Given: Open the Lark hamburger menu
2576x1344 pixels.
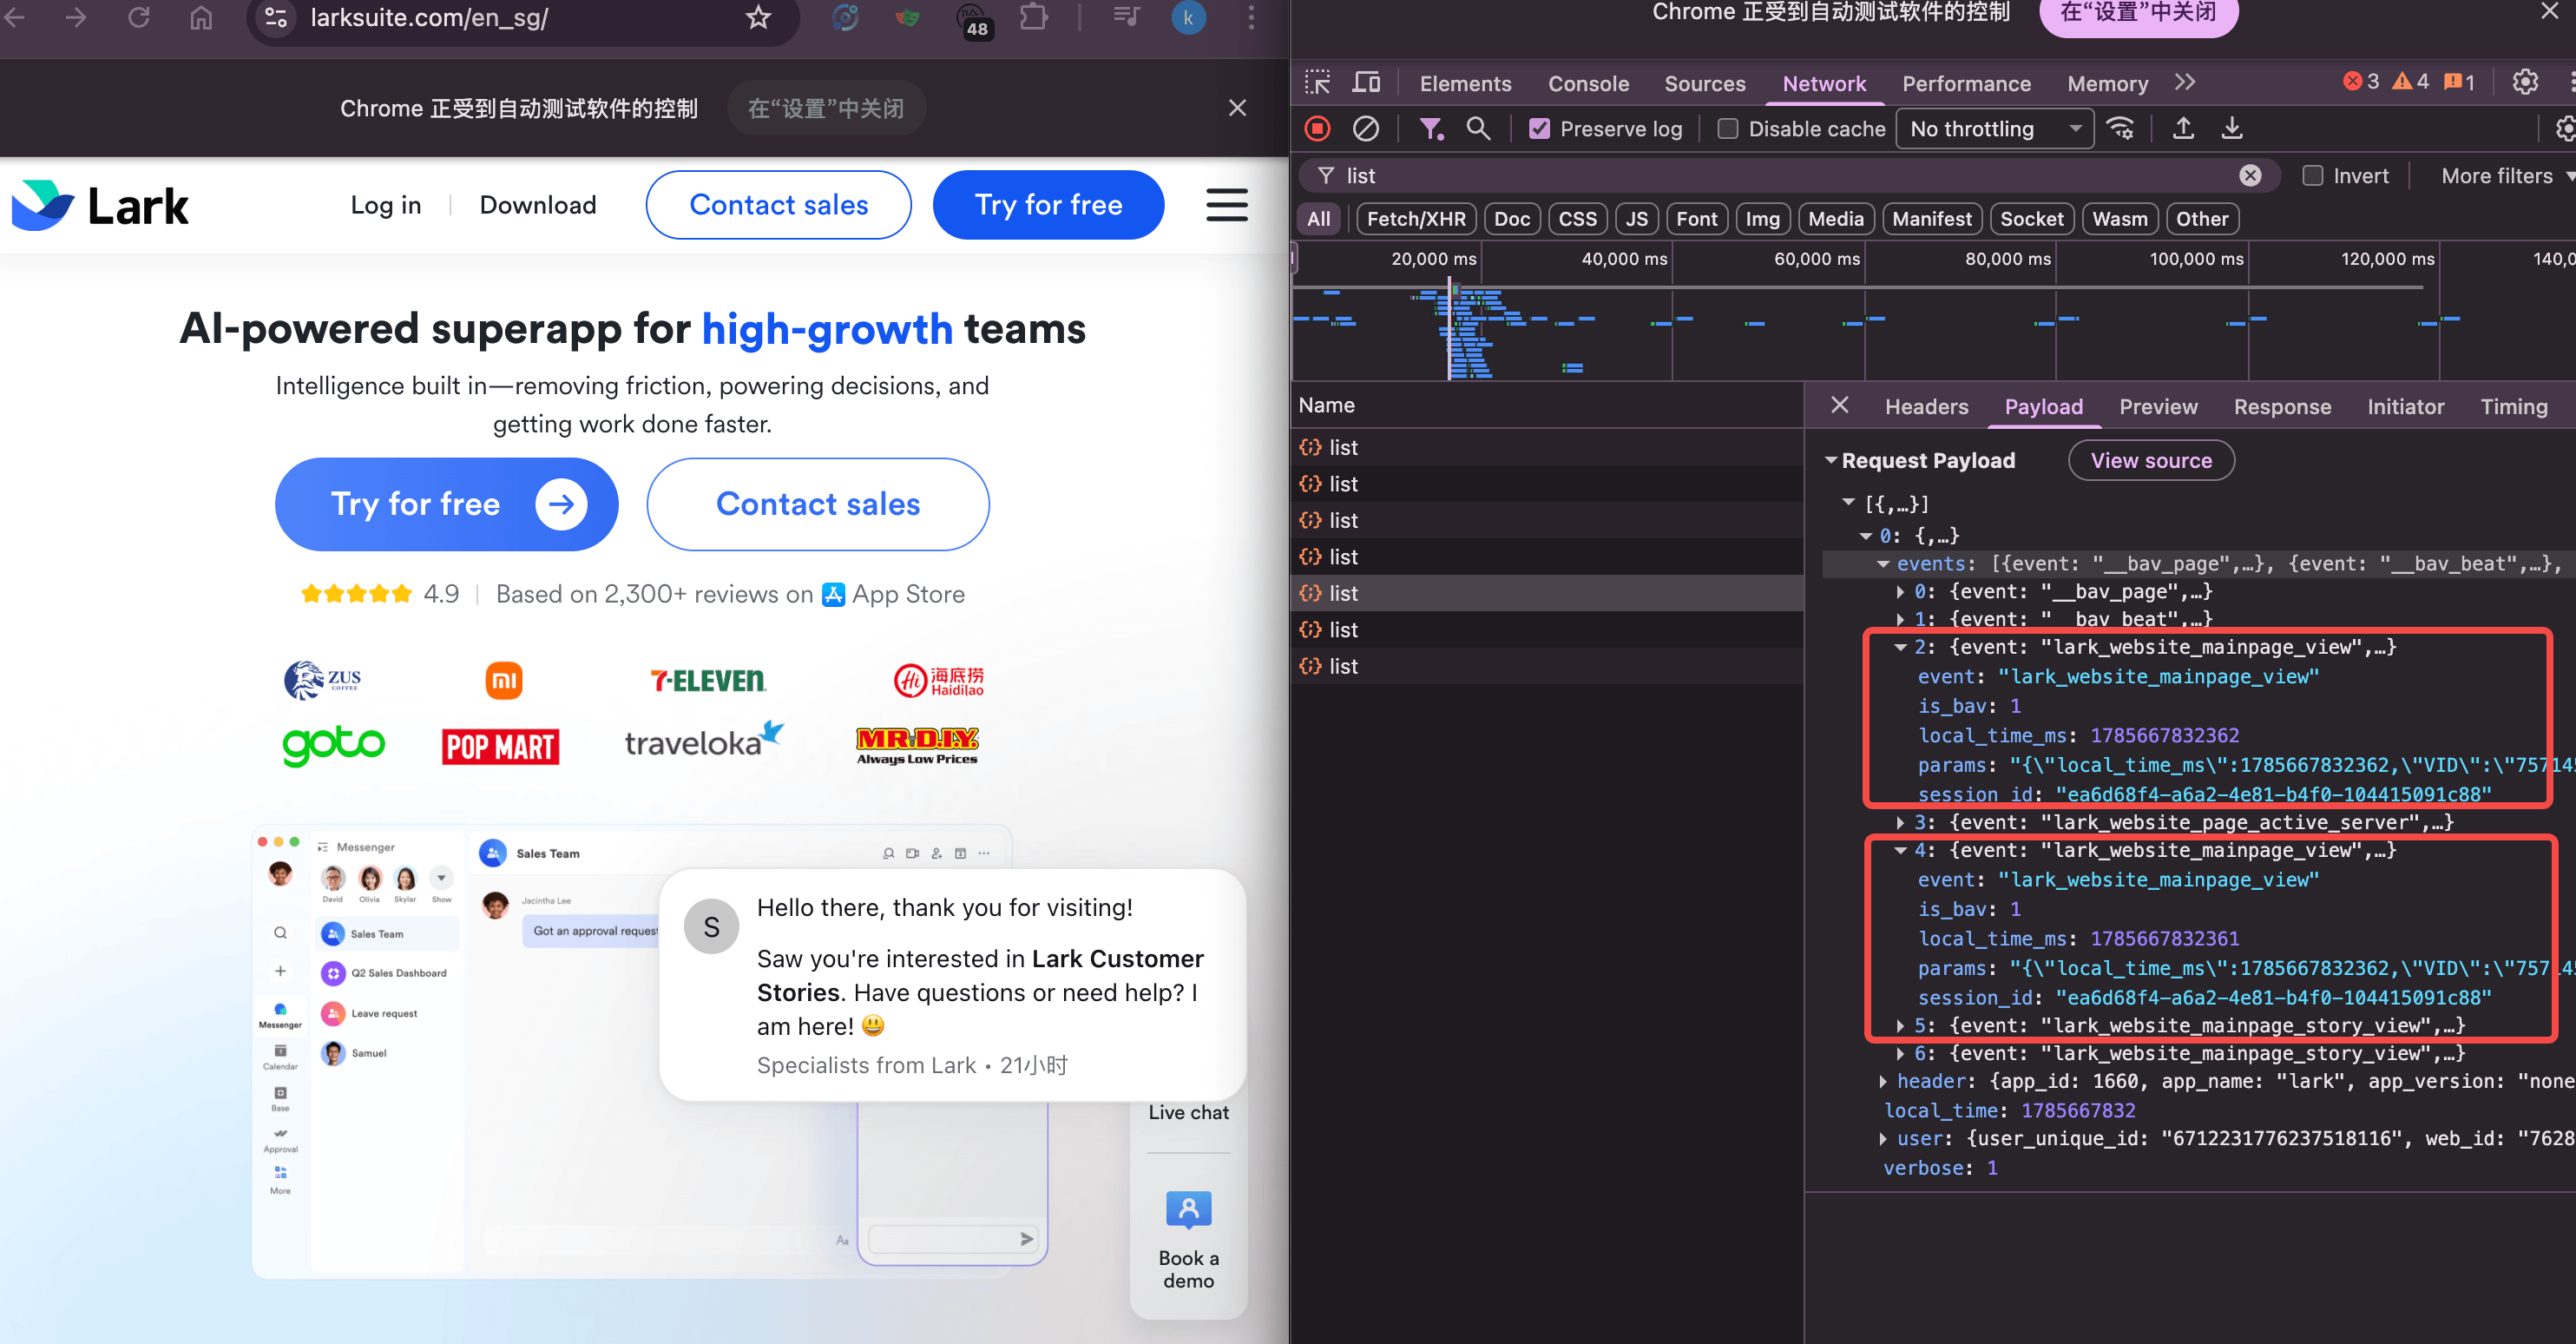Looking at the screenshot, I should point(1226,205).
